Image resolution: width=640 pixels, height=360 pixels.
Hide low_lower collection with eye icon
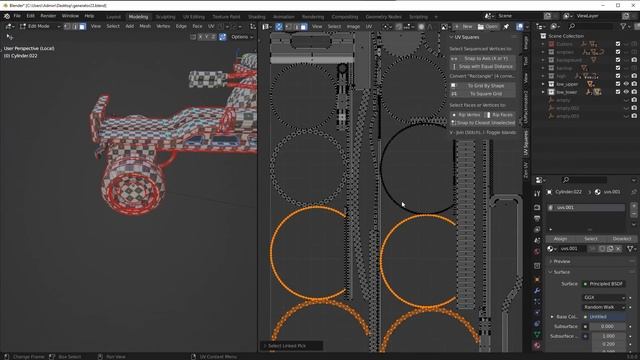point(626,92)
